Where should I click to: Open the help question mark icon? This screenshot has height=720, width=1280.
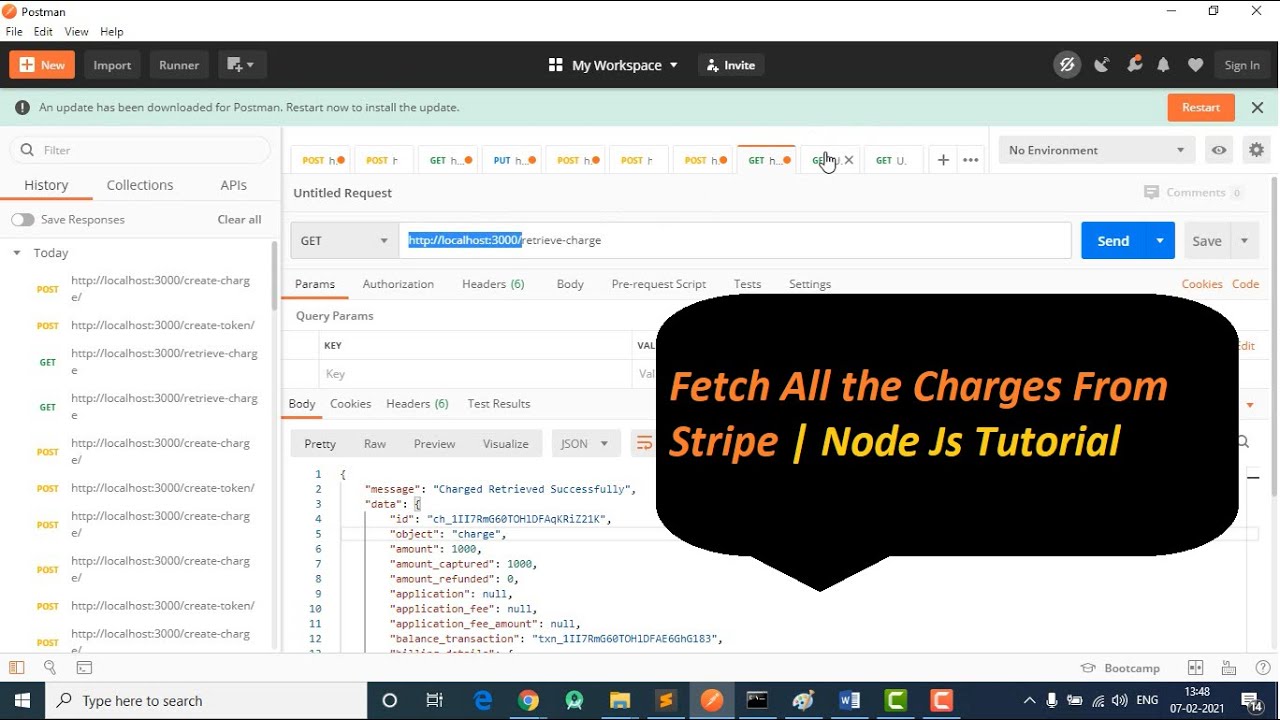click(1263, 668)
